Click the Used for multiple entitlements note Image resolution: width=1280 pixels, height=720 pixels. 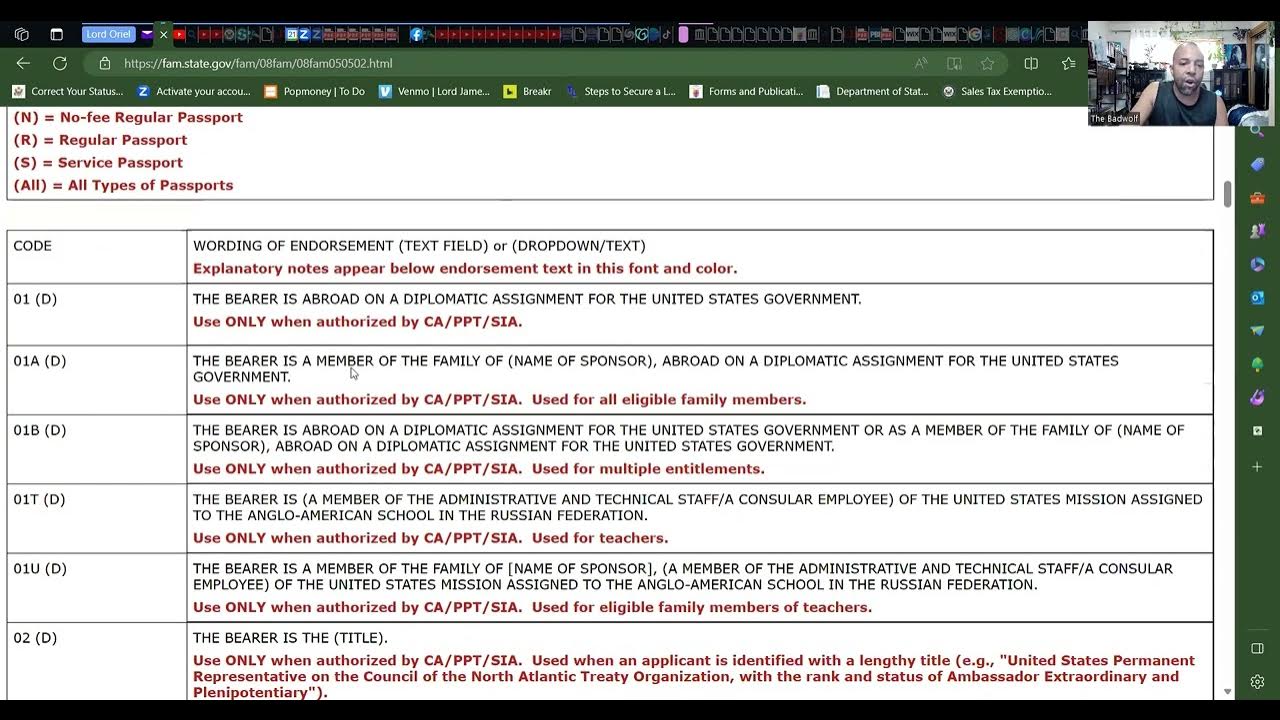(x=648, y=469)
